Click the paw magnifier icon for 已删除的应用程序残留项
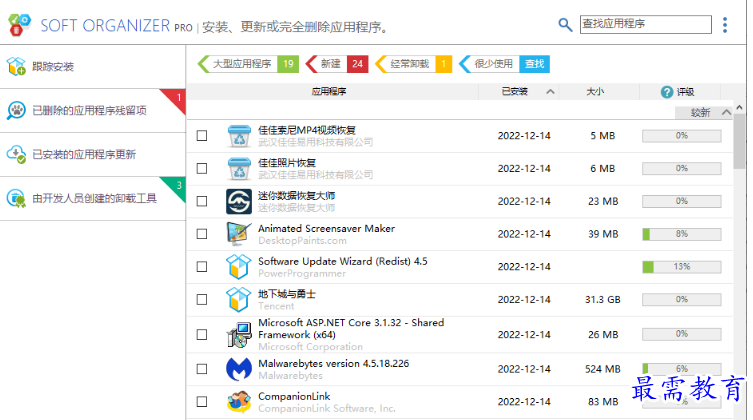The width and height of the screenshot is (753, 420). (16, 110)
